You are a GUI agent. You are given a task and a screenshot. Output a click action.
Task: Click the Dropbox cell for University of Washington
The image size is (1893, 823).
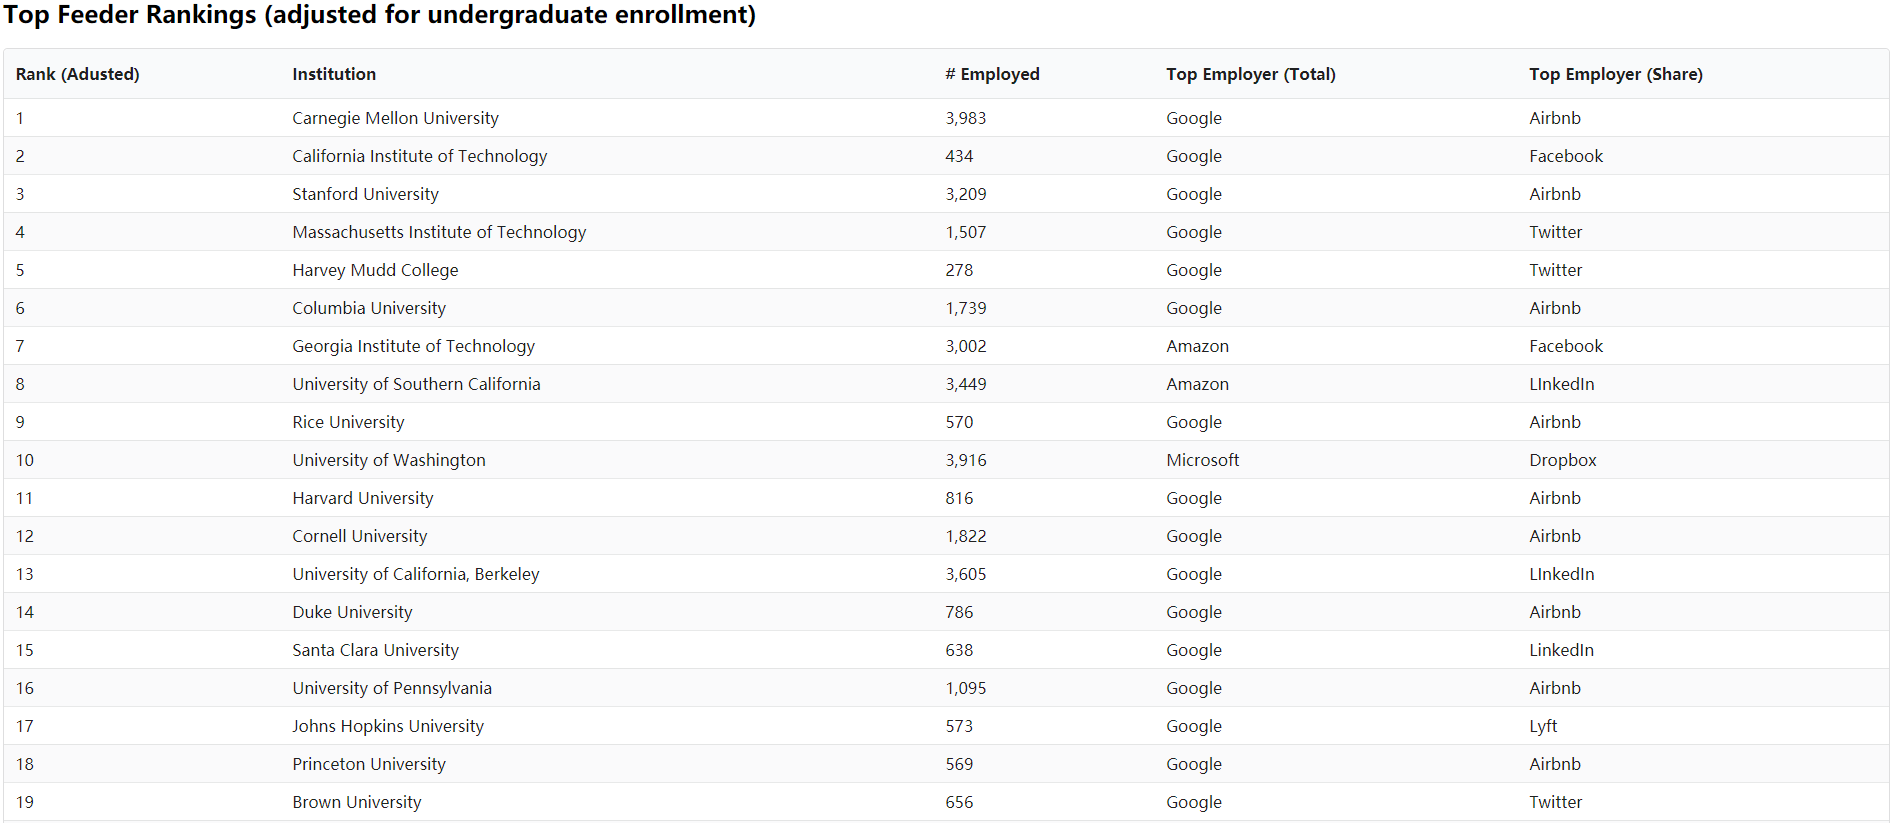point(1562,460)
